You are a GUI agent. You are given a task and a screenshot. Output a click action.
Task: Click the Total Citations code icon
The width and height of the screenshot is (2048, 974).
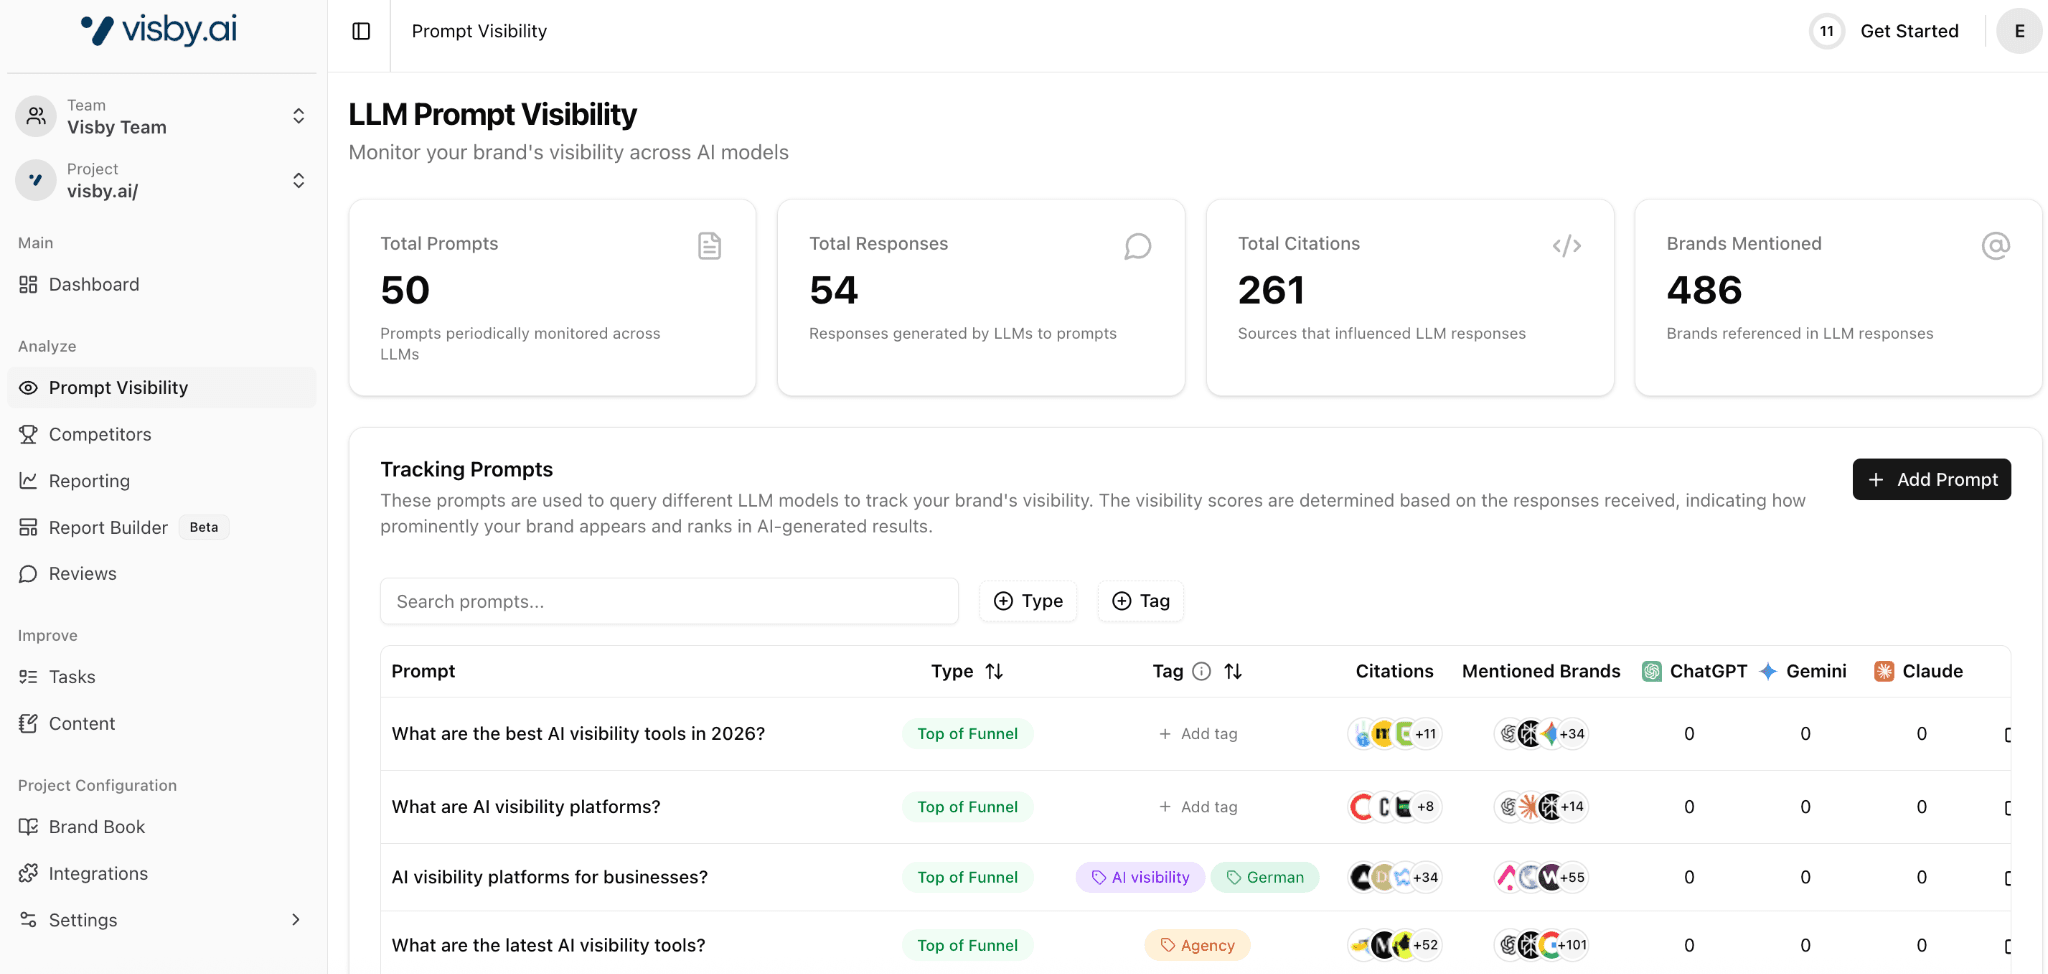1566,246
